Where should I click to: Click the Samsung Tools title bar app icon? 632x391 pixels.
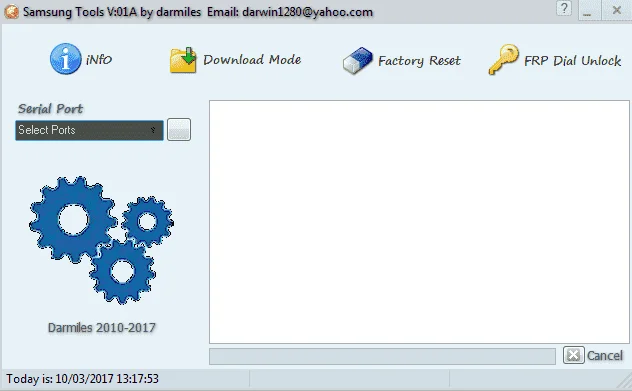[x=11, y=12]
